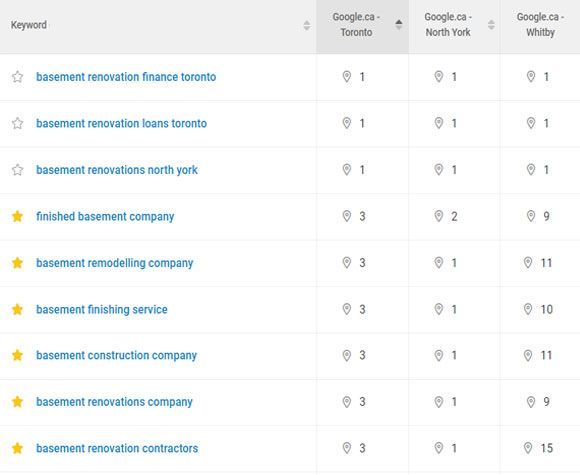Image resolution: width=580 pixels, height=475 pixels.
Task: Click Toronto pin for 'basement renovation loans toronto'
Action: click(347, 123)
